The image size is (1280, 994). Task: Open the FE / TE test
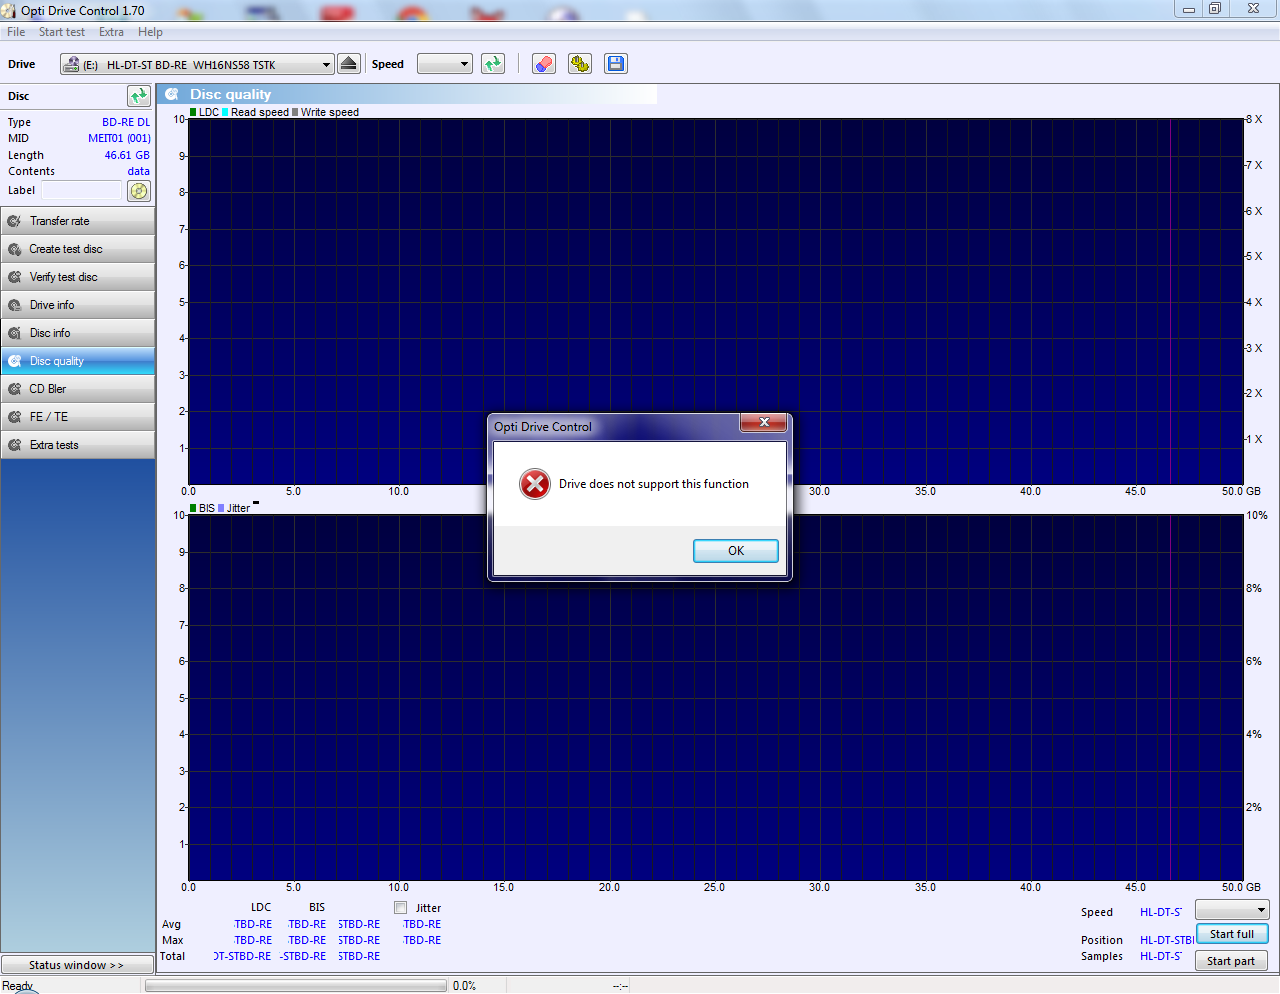pos(78,417)
